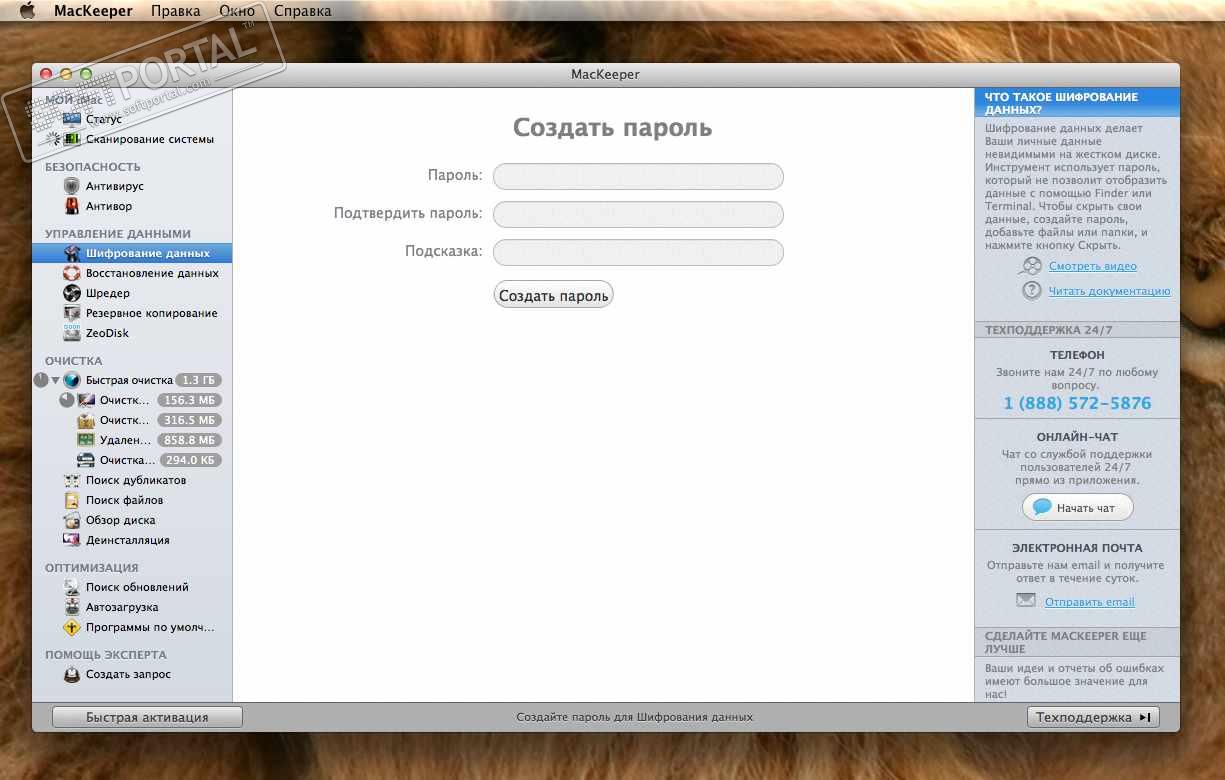Click the Подсказка input field
Viewport: 1225px width, 780px height.
pos(638,252)
